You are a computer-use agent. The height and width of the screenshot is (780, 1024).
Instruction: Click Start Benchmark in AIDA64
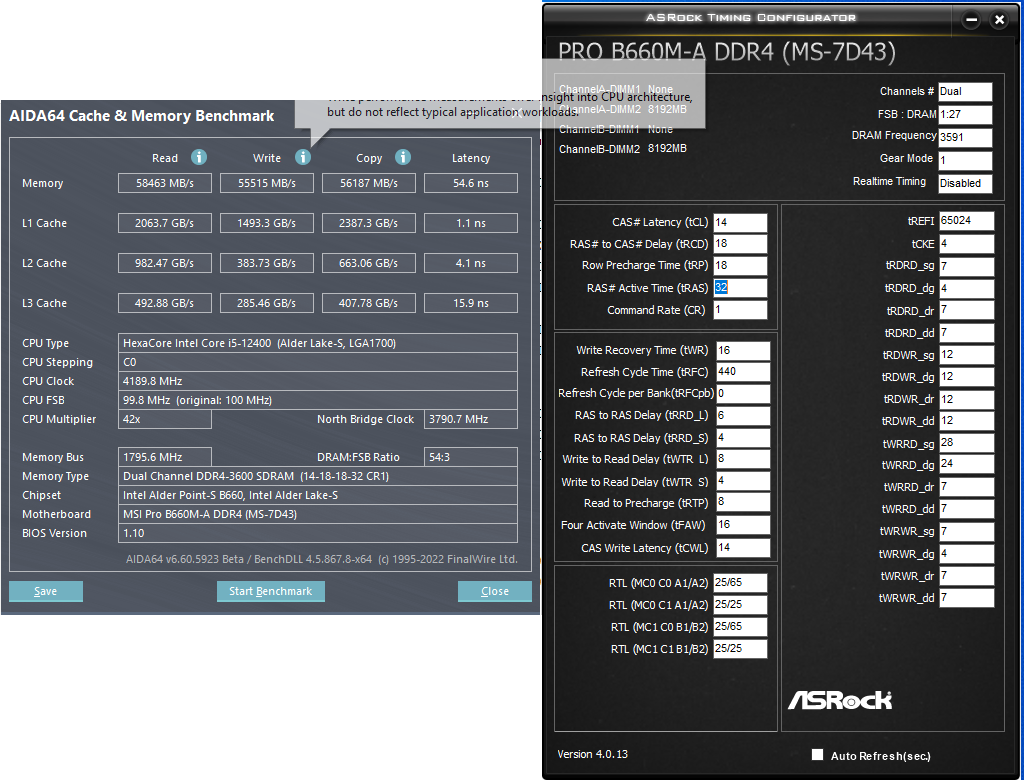click(270, 591)
